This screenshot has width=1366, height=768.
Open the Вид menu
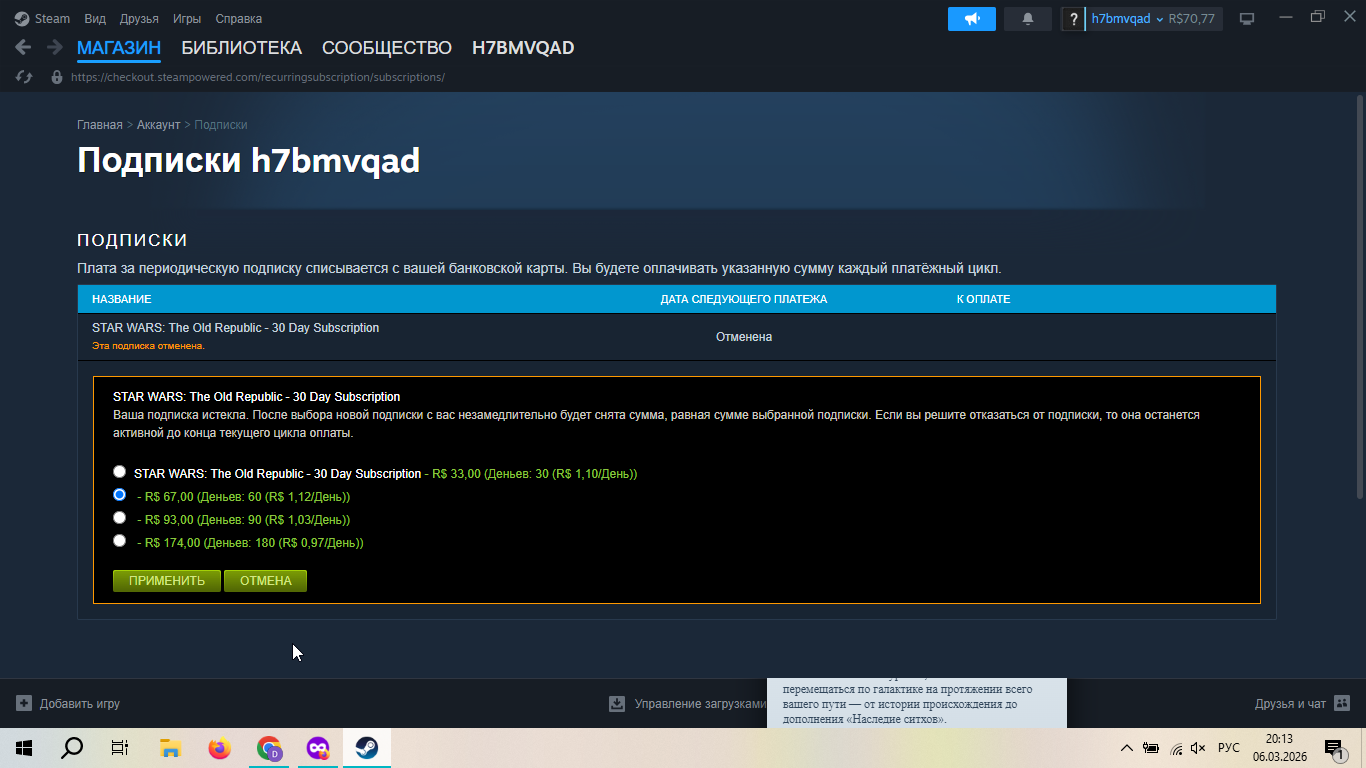pos(95,19)
